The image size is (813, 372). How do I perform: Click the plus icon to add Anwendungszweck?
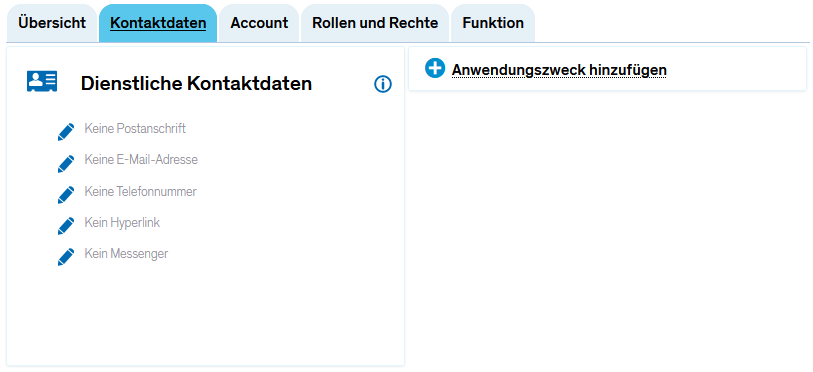pos(435,68)
